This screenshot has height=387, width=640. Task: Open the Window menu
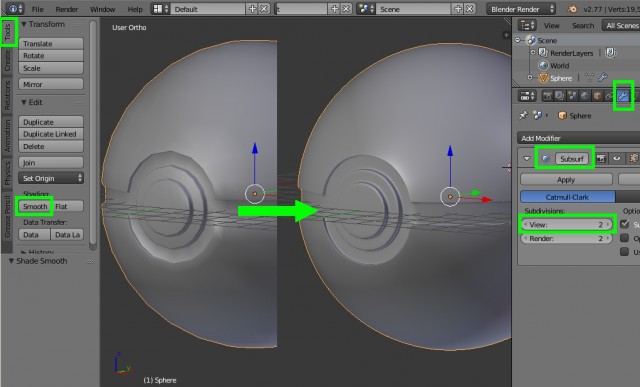102,9
